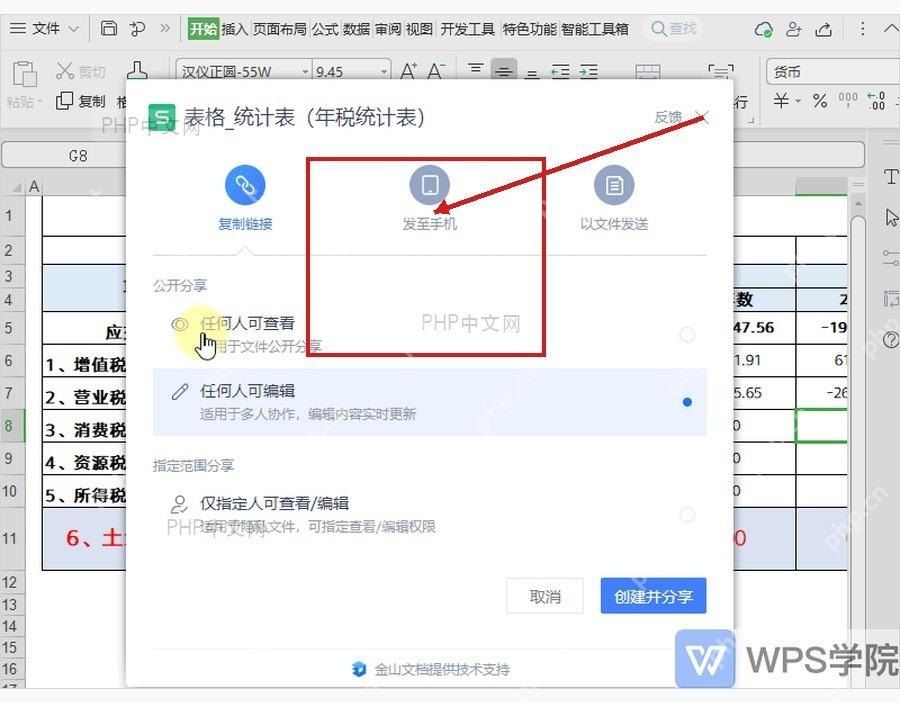Click the 取消 button
This screenshot has height=703, width=900.
pyautogui.click(x=545, y=596)
